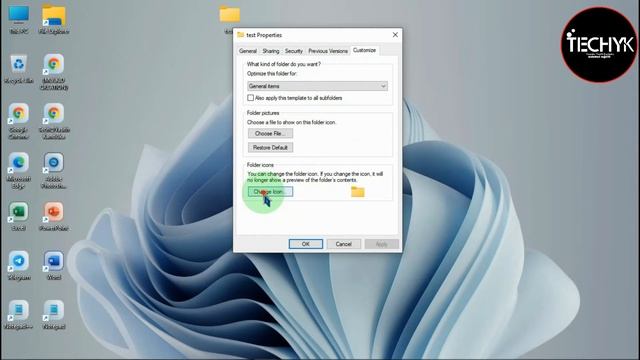This screenshot has width=640, height=360.
Task: Open the Telegram desktop shortcut
Action: (19, 266)
